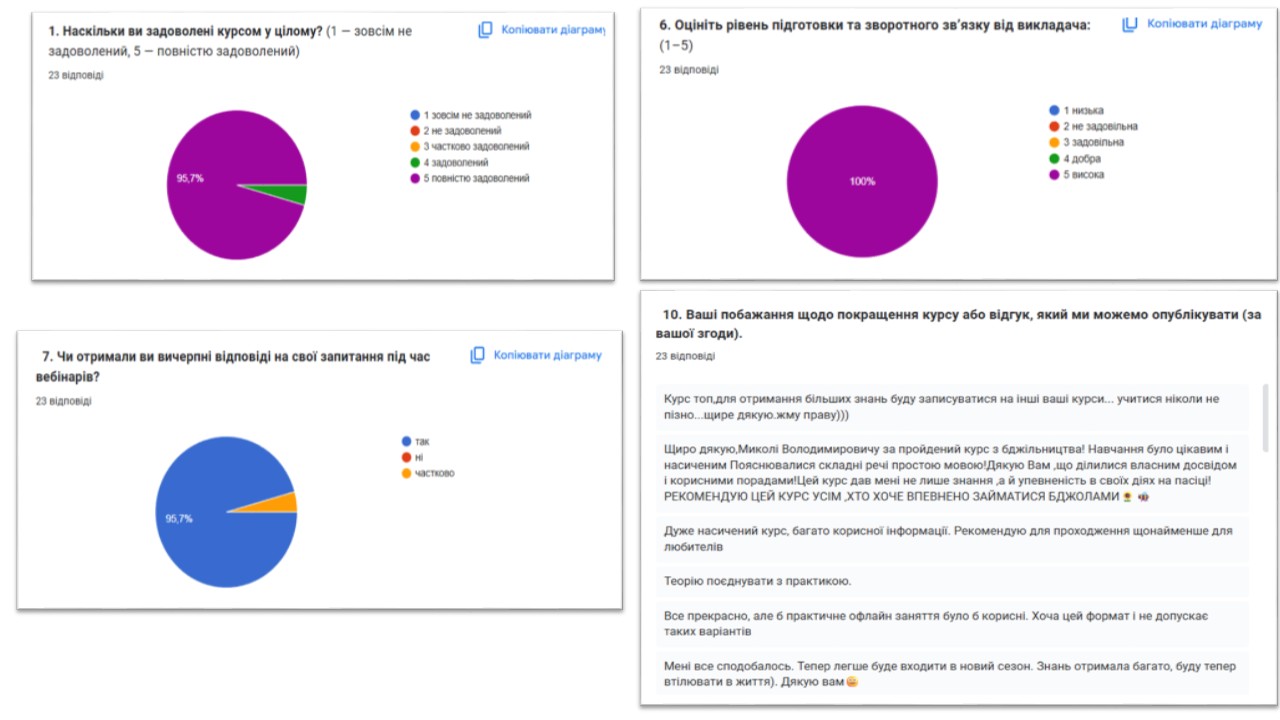Click purple '5 висока' legend dot
Image resolution: width=1280 pixels, height=720 pixels.
pyautogui.click(x=1054, y=175)
